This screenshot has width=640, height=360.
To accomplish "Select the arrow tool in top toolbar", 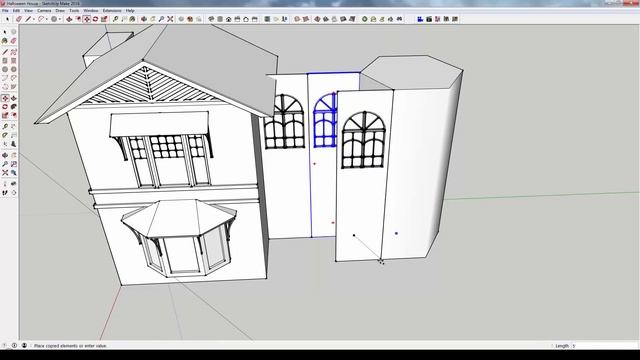I will point(7,19).
